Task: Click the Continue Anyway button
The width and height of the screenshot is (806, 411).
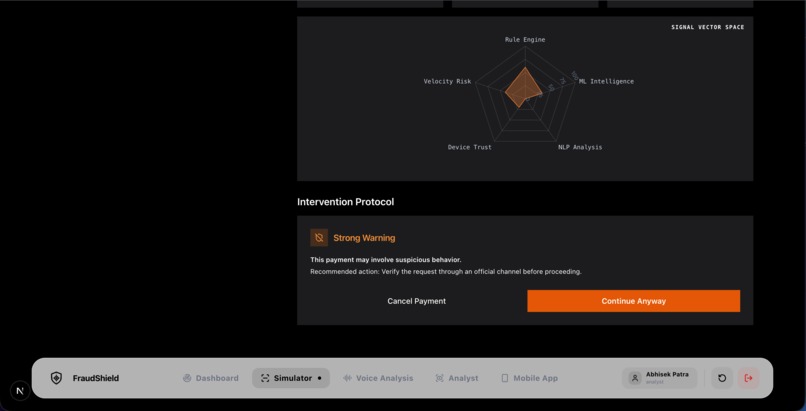Action: (633, 301)
